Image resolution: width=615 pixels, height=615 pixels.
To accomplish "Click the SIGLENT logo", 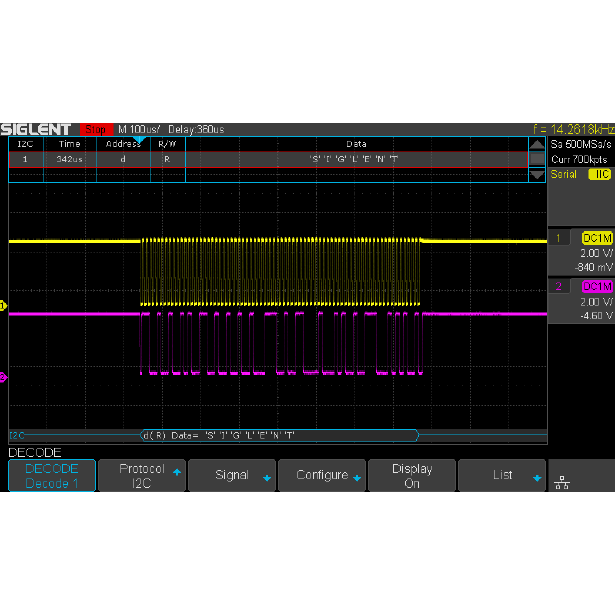I will [36, 129].
